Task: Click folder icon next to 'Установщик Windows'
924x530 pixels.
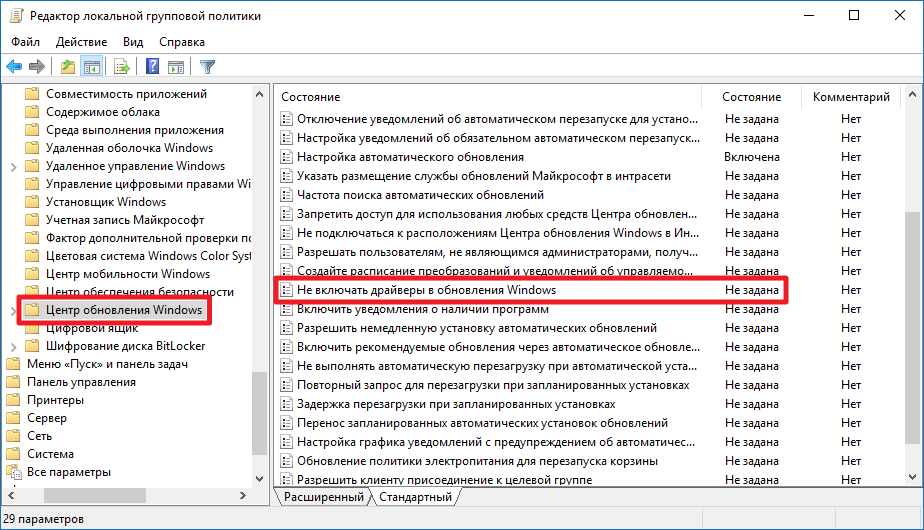Action: point(32,202)
